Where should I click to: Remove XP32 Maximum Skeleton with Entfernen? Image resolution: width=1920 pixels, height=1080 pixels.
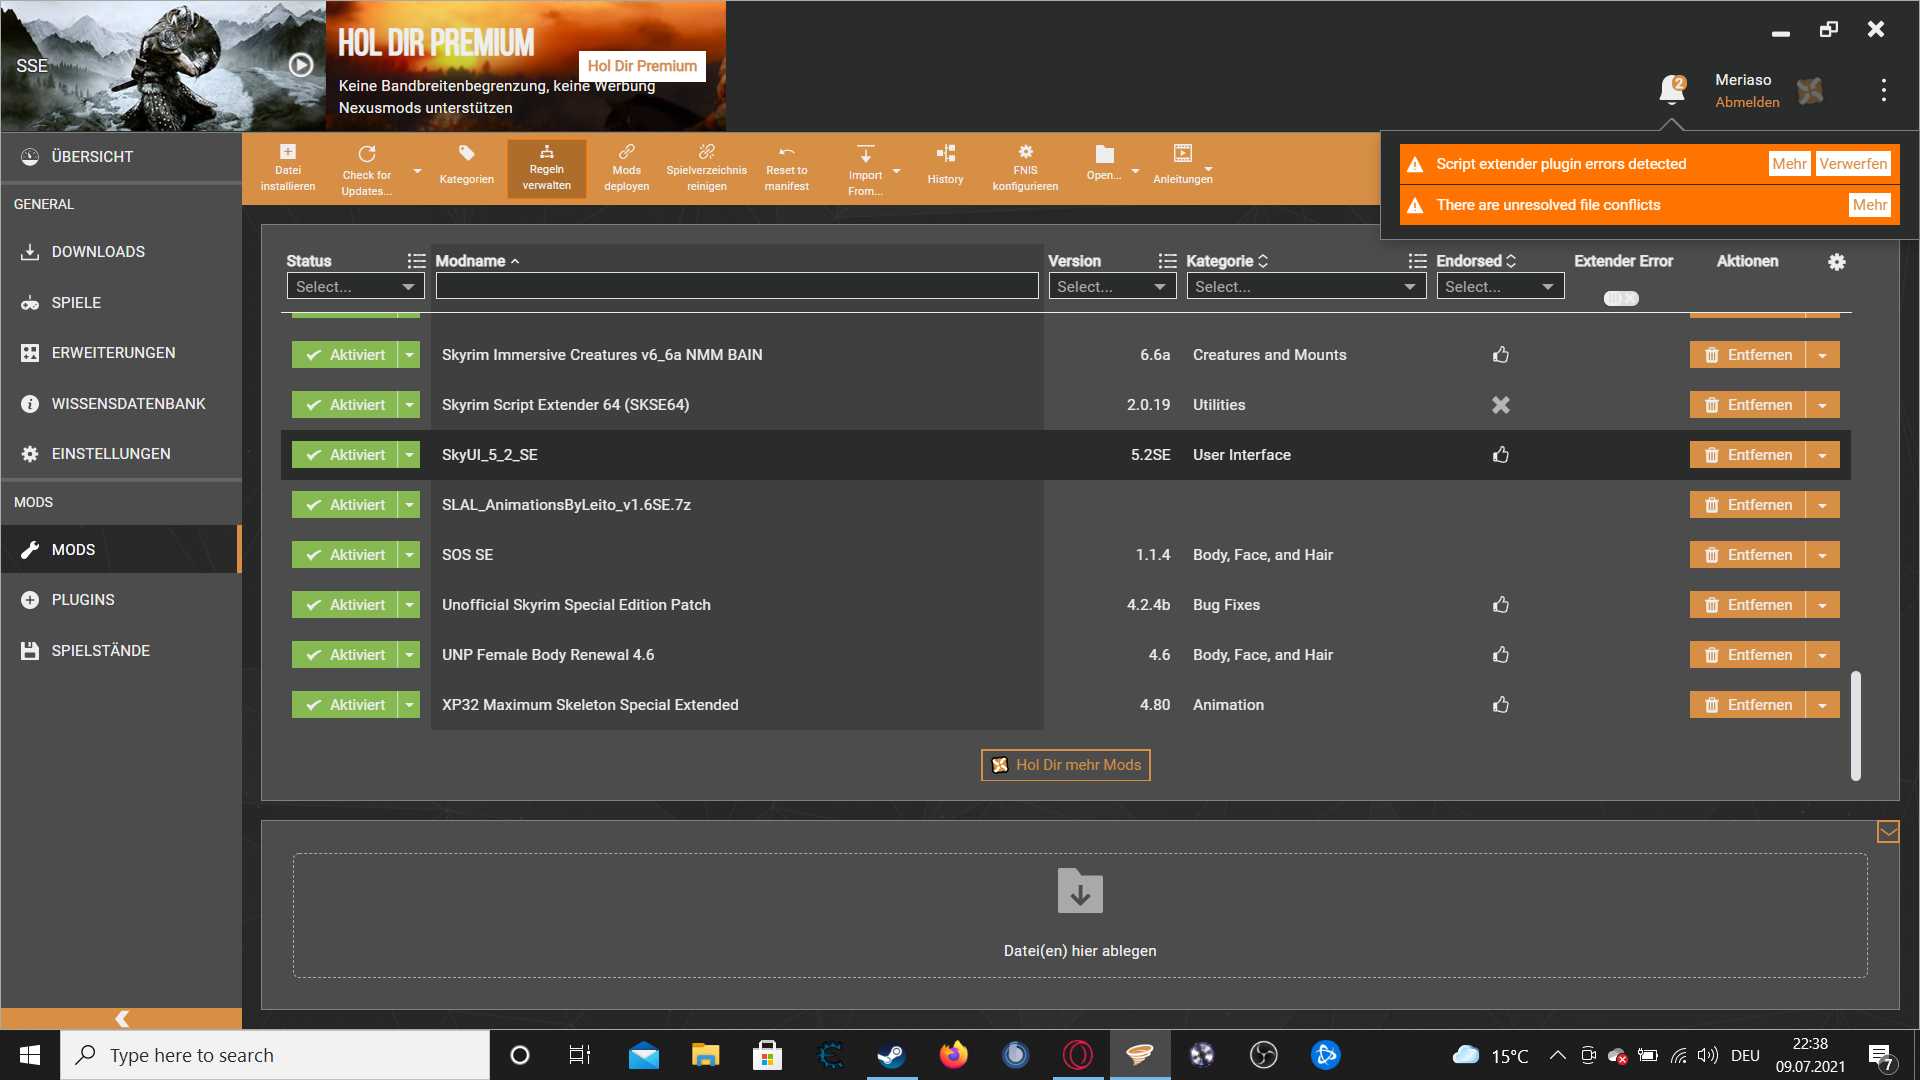(x=1748, y=705)
